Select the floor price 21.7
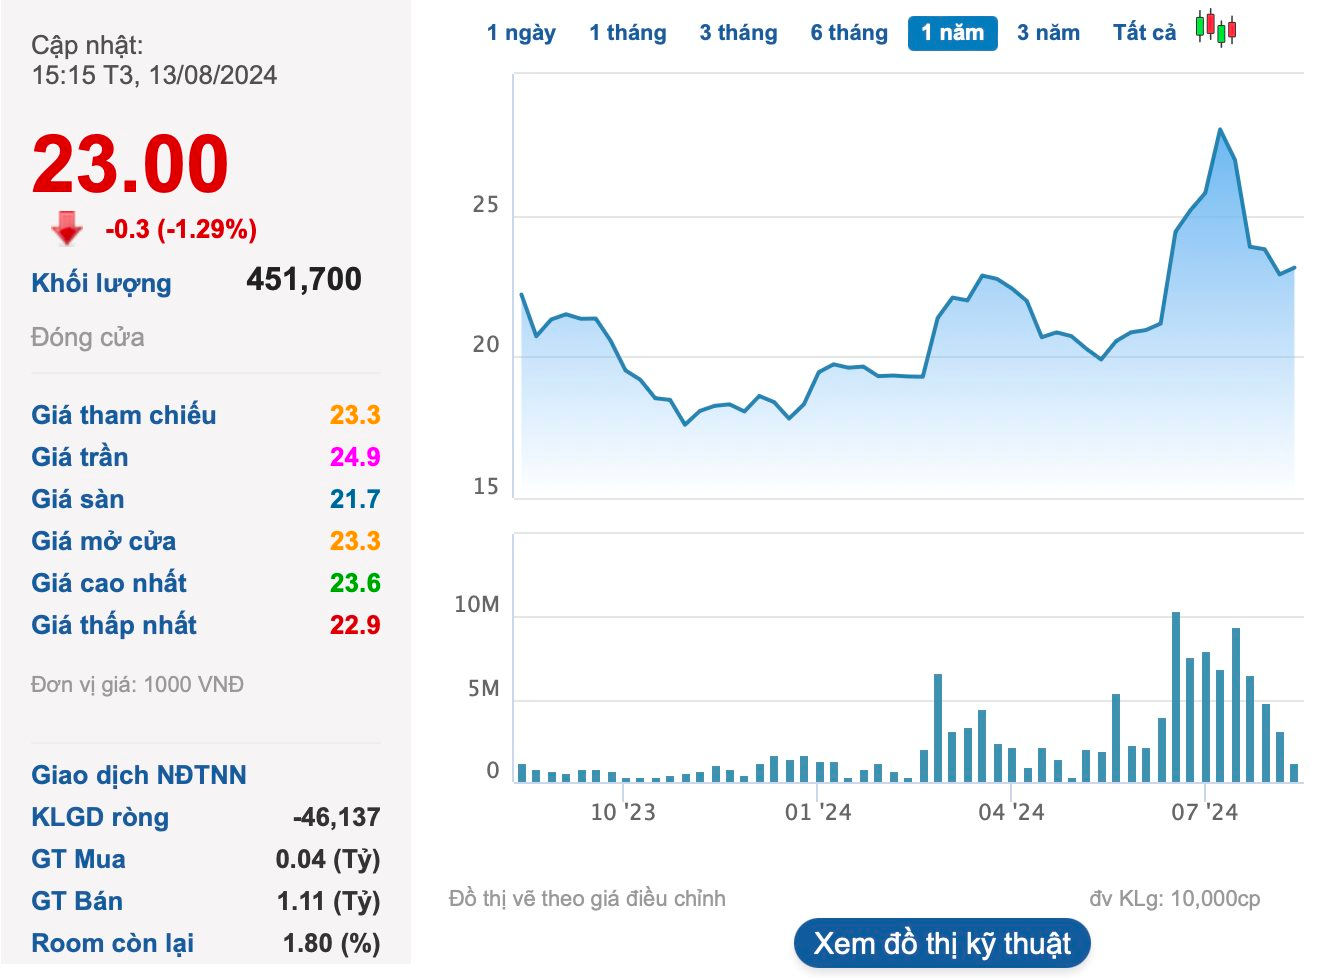1318x980 pixels. [x=355, y=499]
